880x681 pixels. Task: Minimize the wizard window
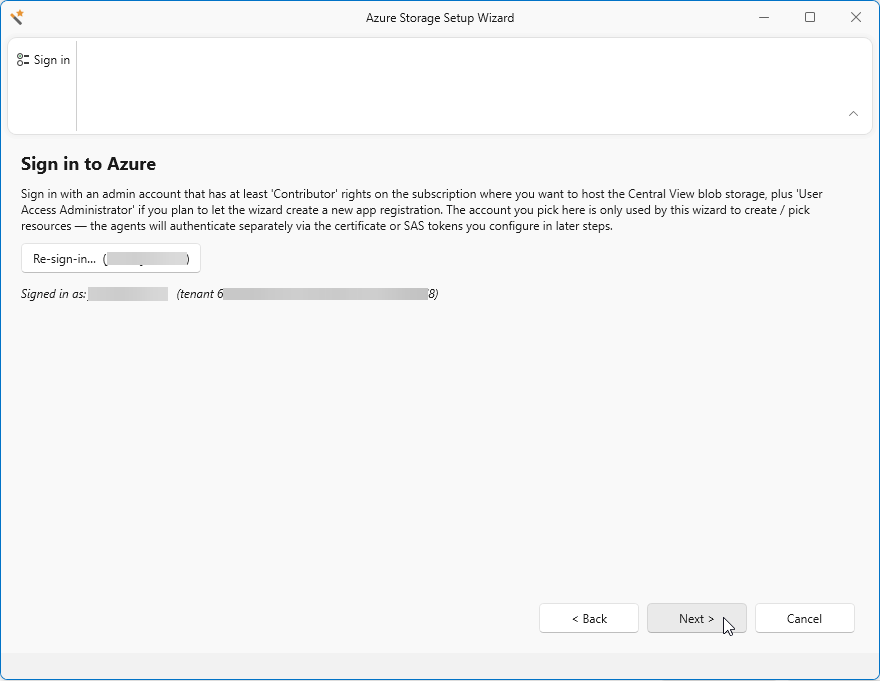coord(764,17)
